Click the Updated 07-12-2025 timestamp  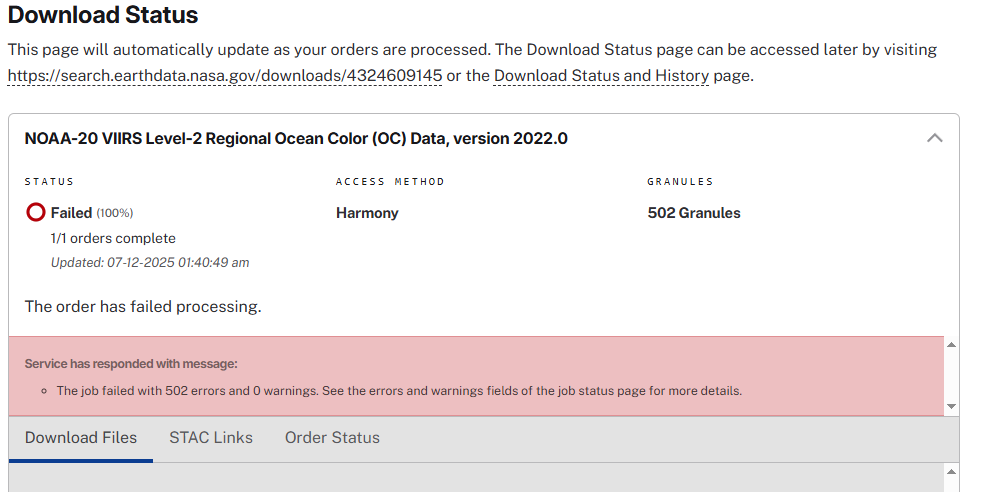point(149,262)
